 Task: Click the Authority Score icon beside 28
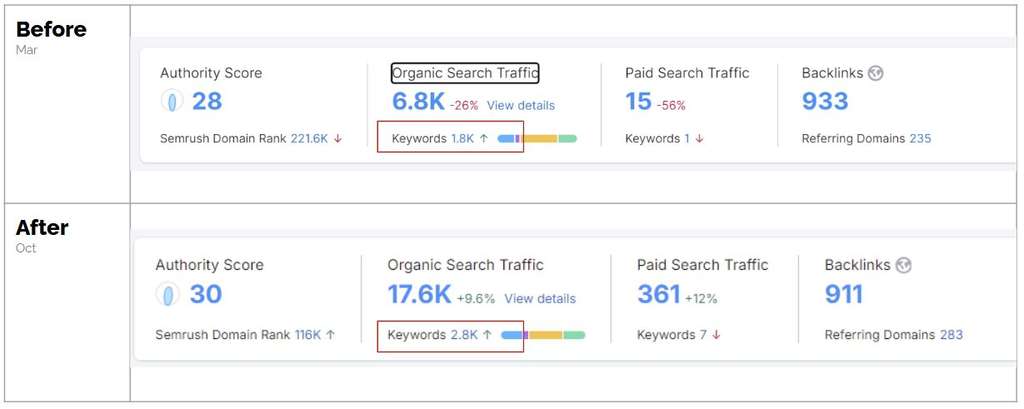[x=173, y=101]
